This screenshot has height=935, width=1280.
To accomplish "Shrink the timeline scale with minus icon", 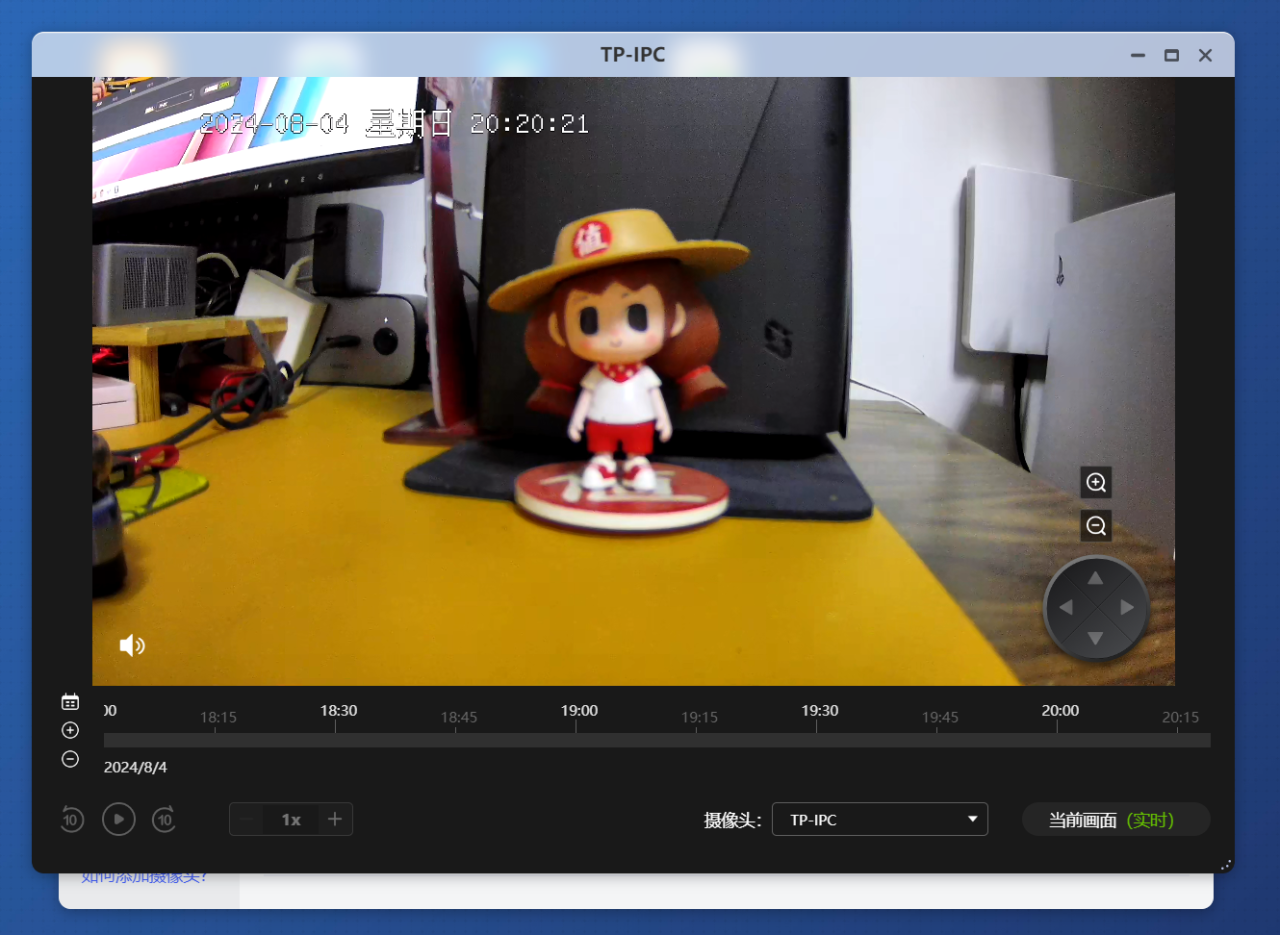I will pos(70,759).
